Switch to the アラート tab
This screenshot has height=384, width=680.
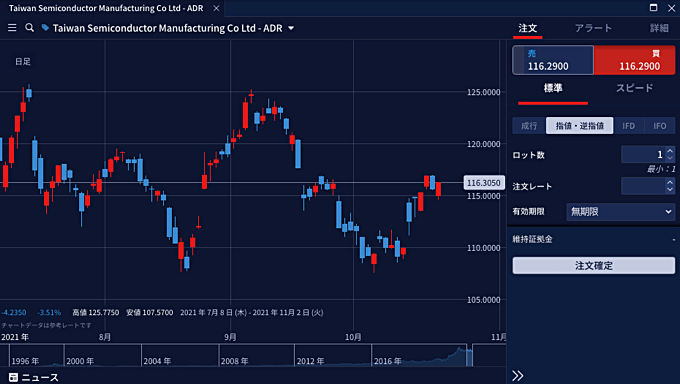593,28
